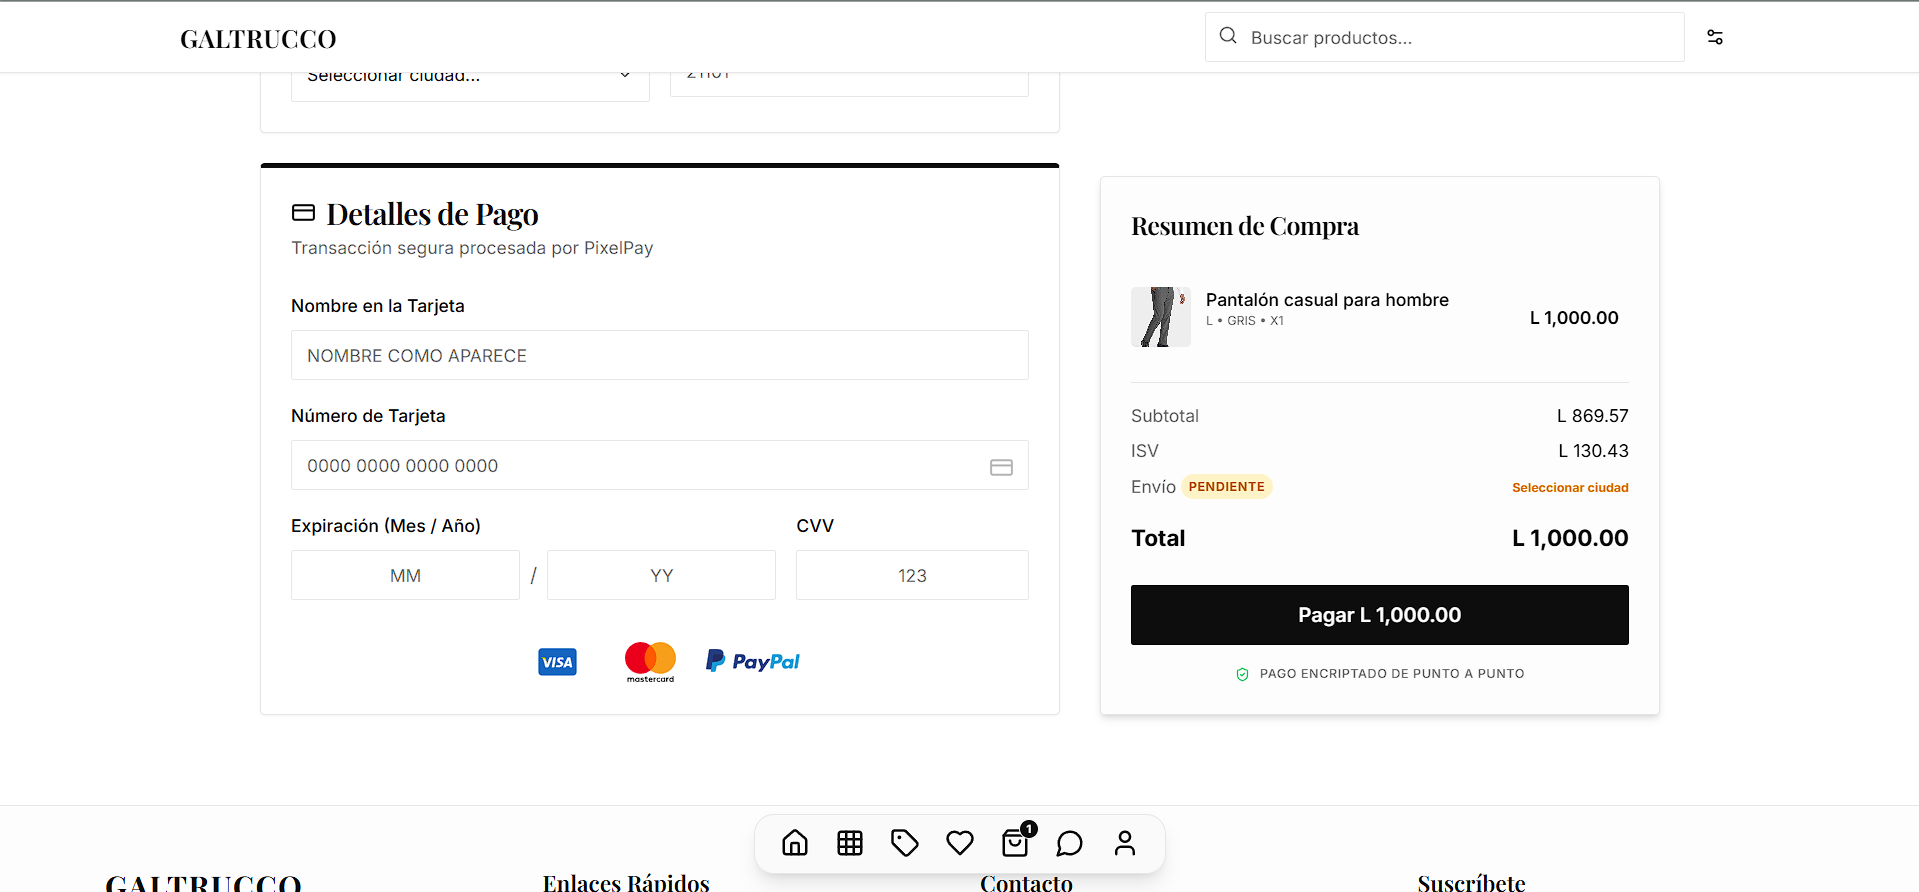Click the Pantalón casual product thumbnail
Screen dimensions: 1919x892
[1160, 317]
